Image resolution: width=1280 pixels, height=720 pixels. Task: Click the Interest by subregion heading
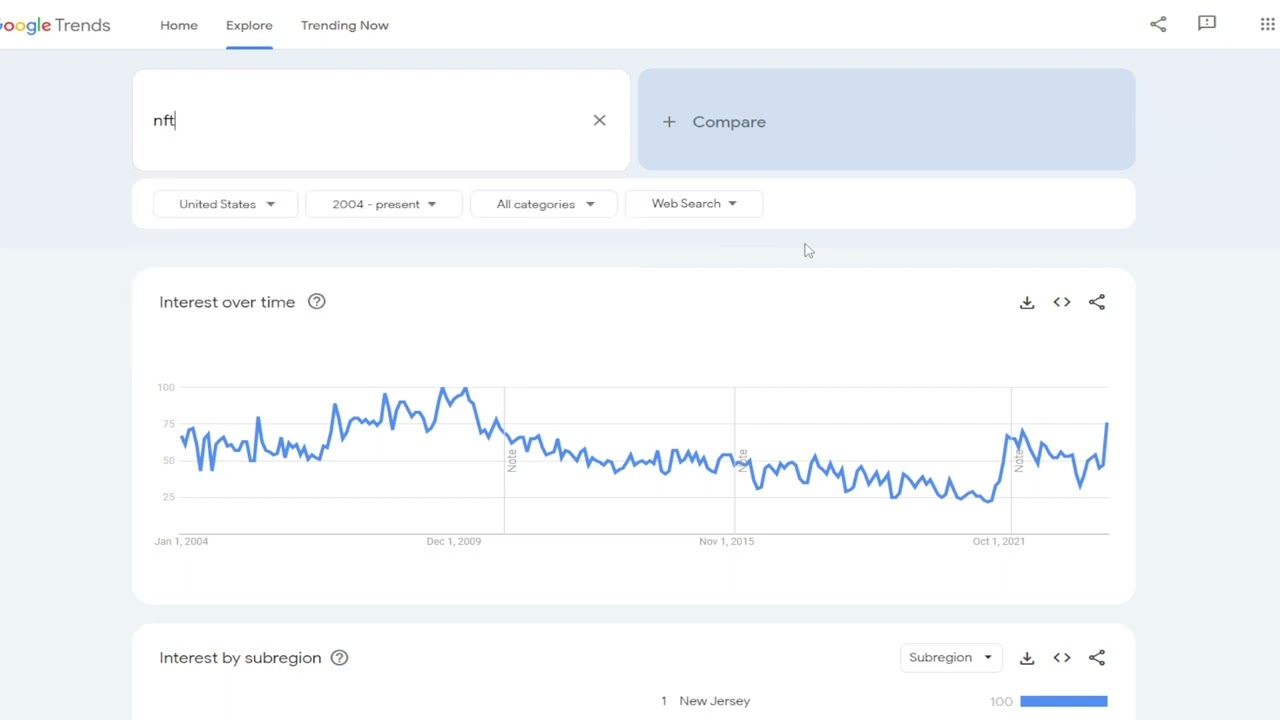point(240,658)
